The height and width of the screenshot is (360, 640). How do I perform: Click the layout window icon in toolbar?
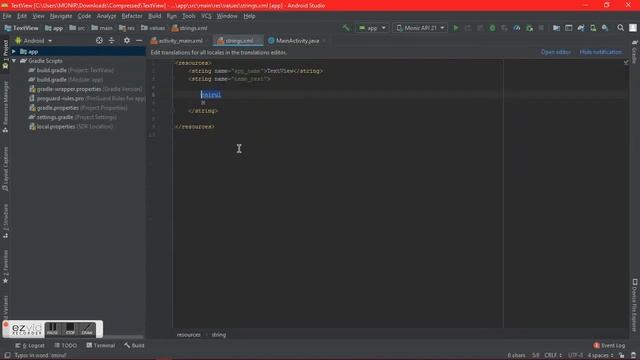pyautogui.click(x=569, y=28)
